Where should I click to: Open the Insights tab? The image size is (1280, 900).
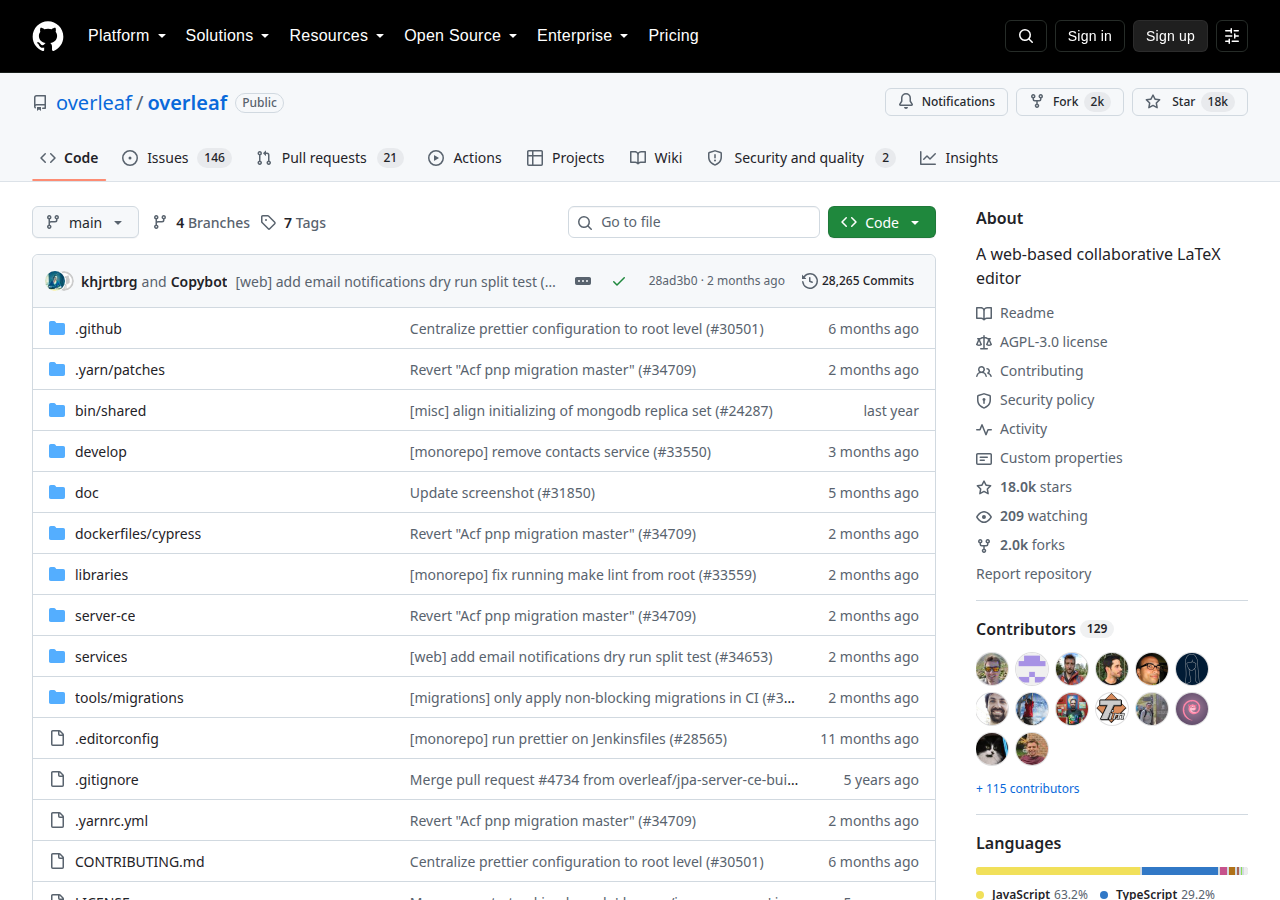(959, 158)
